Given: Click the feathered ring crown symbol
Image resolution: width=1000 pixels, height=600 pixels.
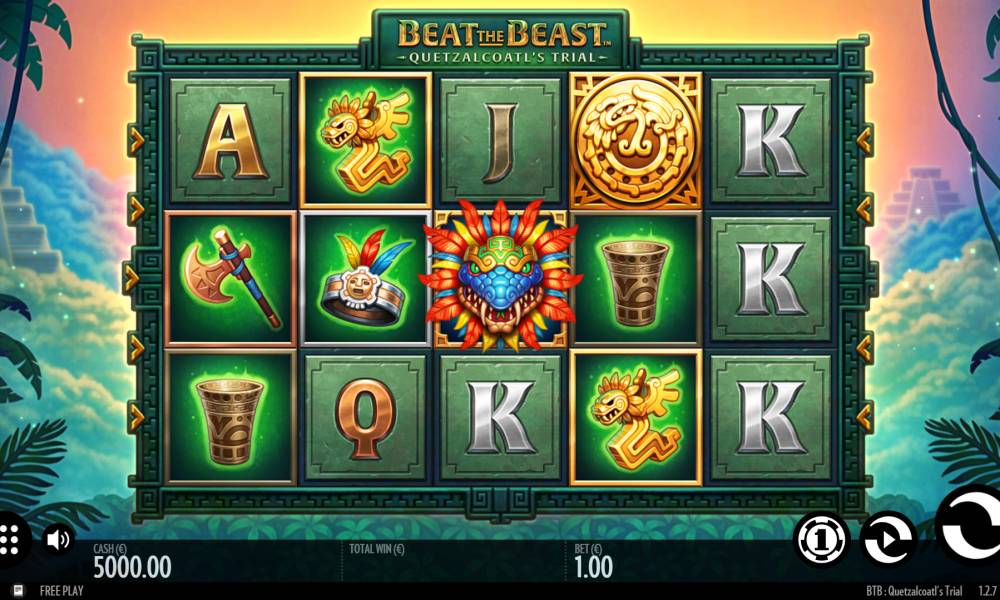Looking at the screenshot, I should 365,279.
